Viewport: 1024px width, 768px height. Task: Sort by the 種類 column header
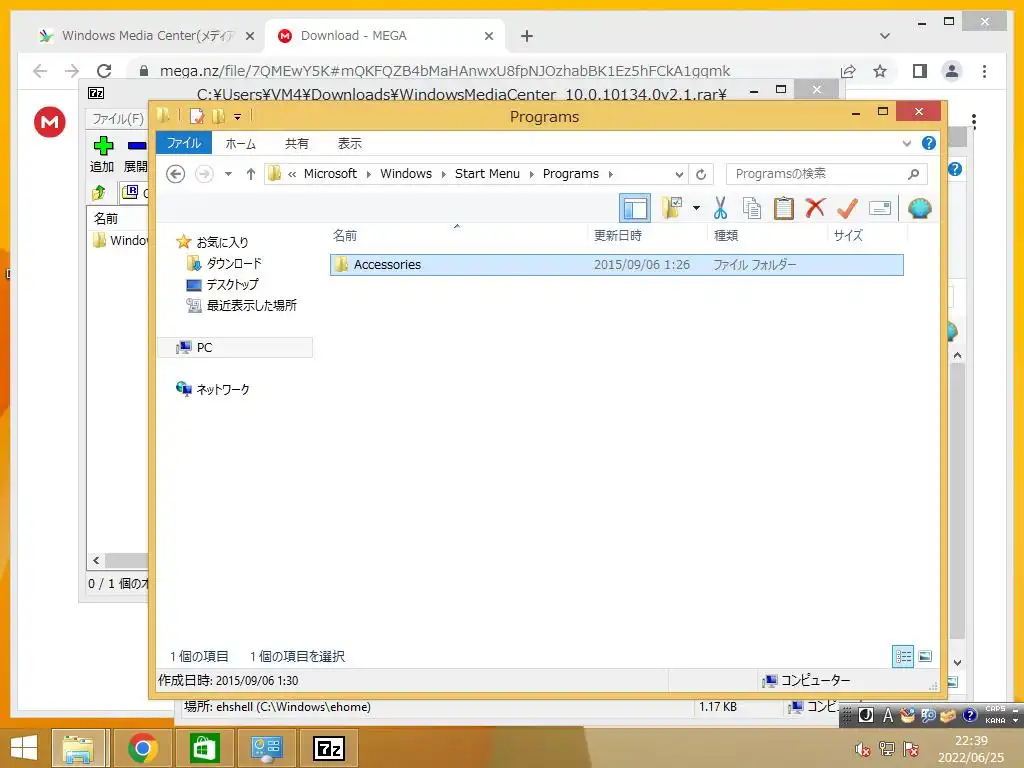tap(767, 235)
